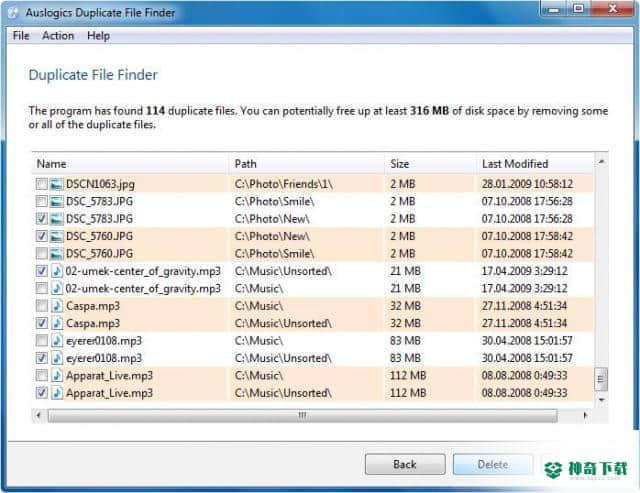Click music icon of eyerer0108.mp3 in Unsorted
The width and height of the screenshot is (640, 493).
click(x=57, y=358)
